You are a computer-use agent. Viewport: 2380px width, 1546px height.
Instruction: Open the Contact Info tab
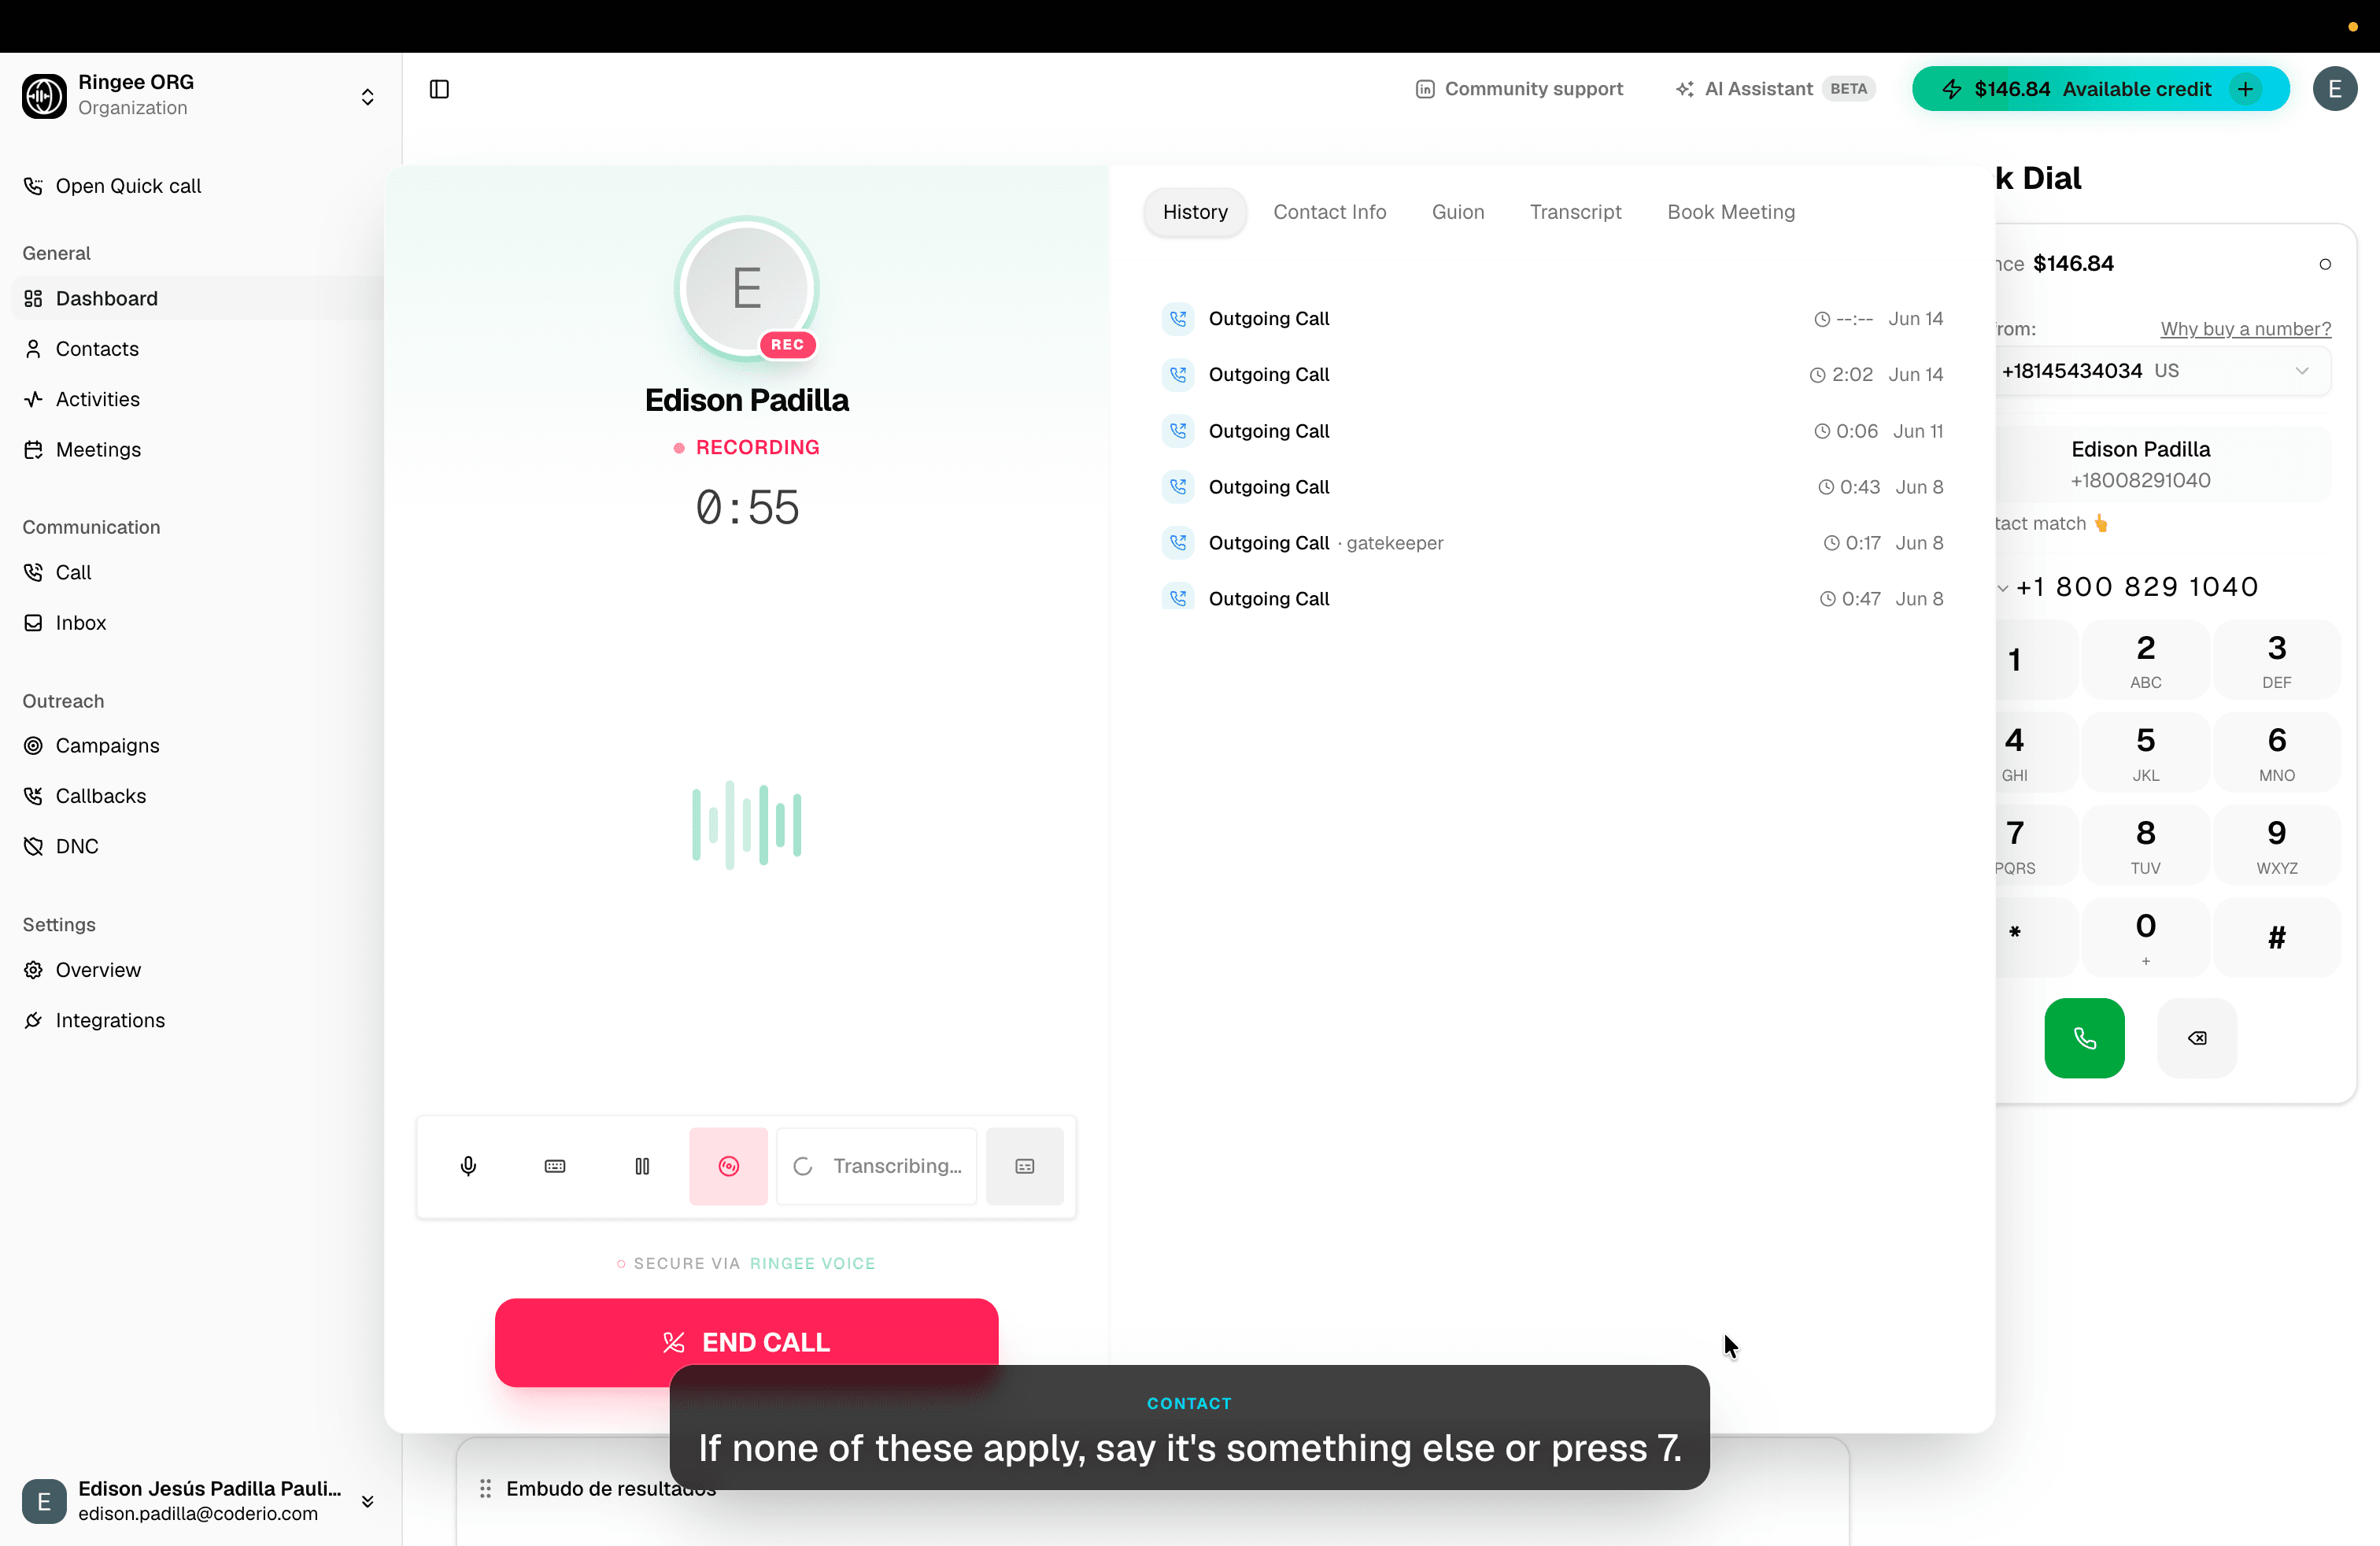click(1329, 212)
